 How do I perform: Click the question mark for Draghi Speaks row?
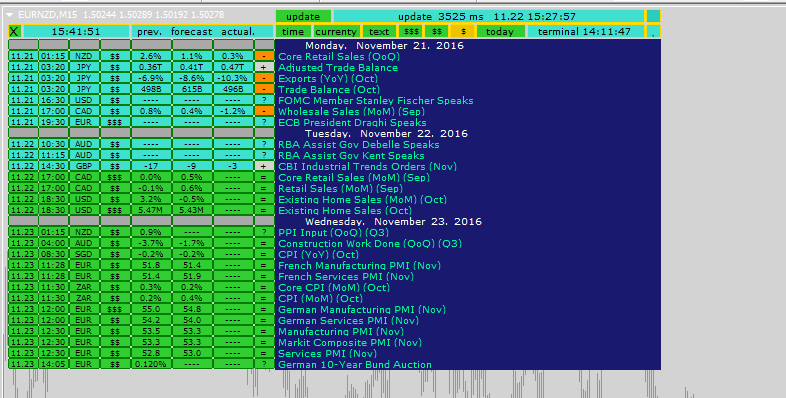264,122
